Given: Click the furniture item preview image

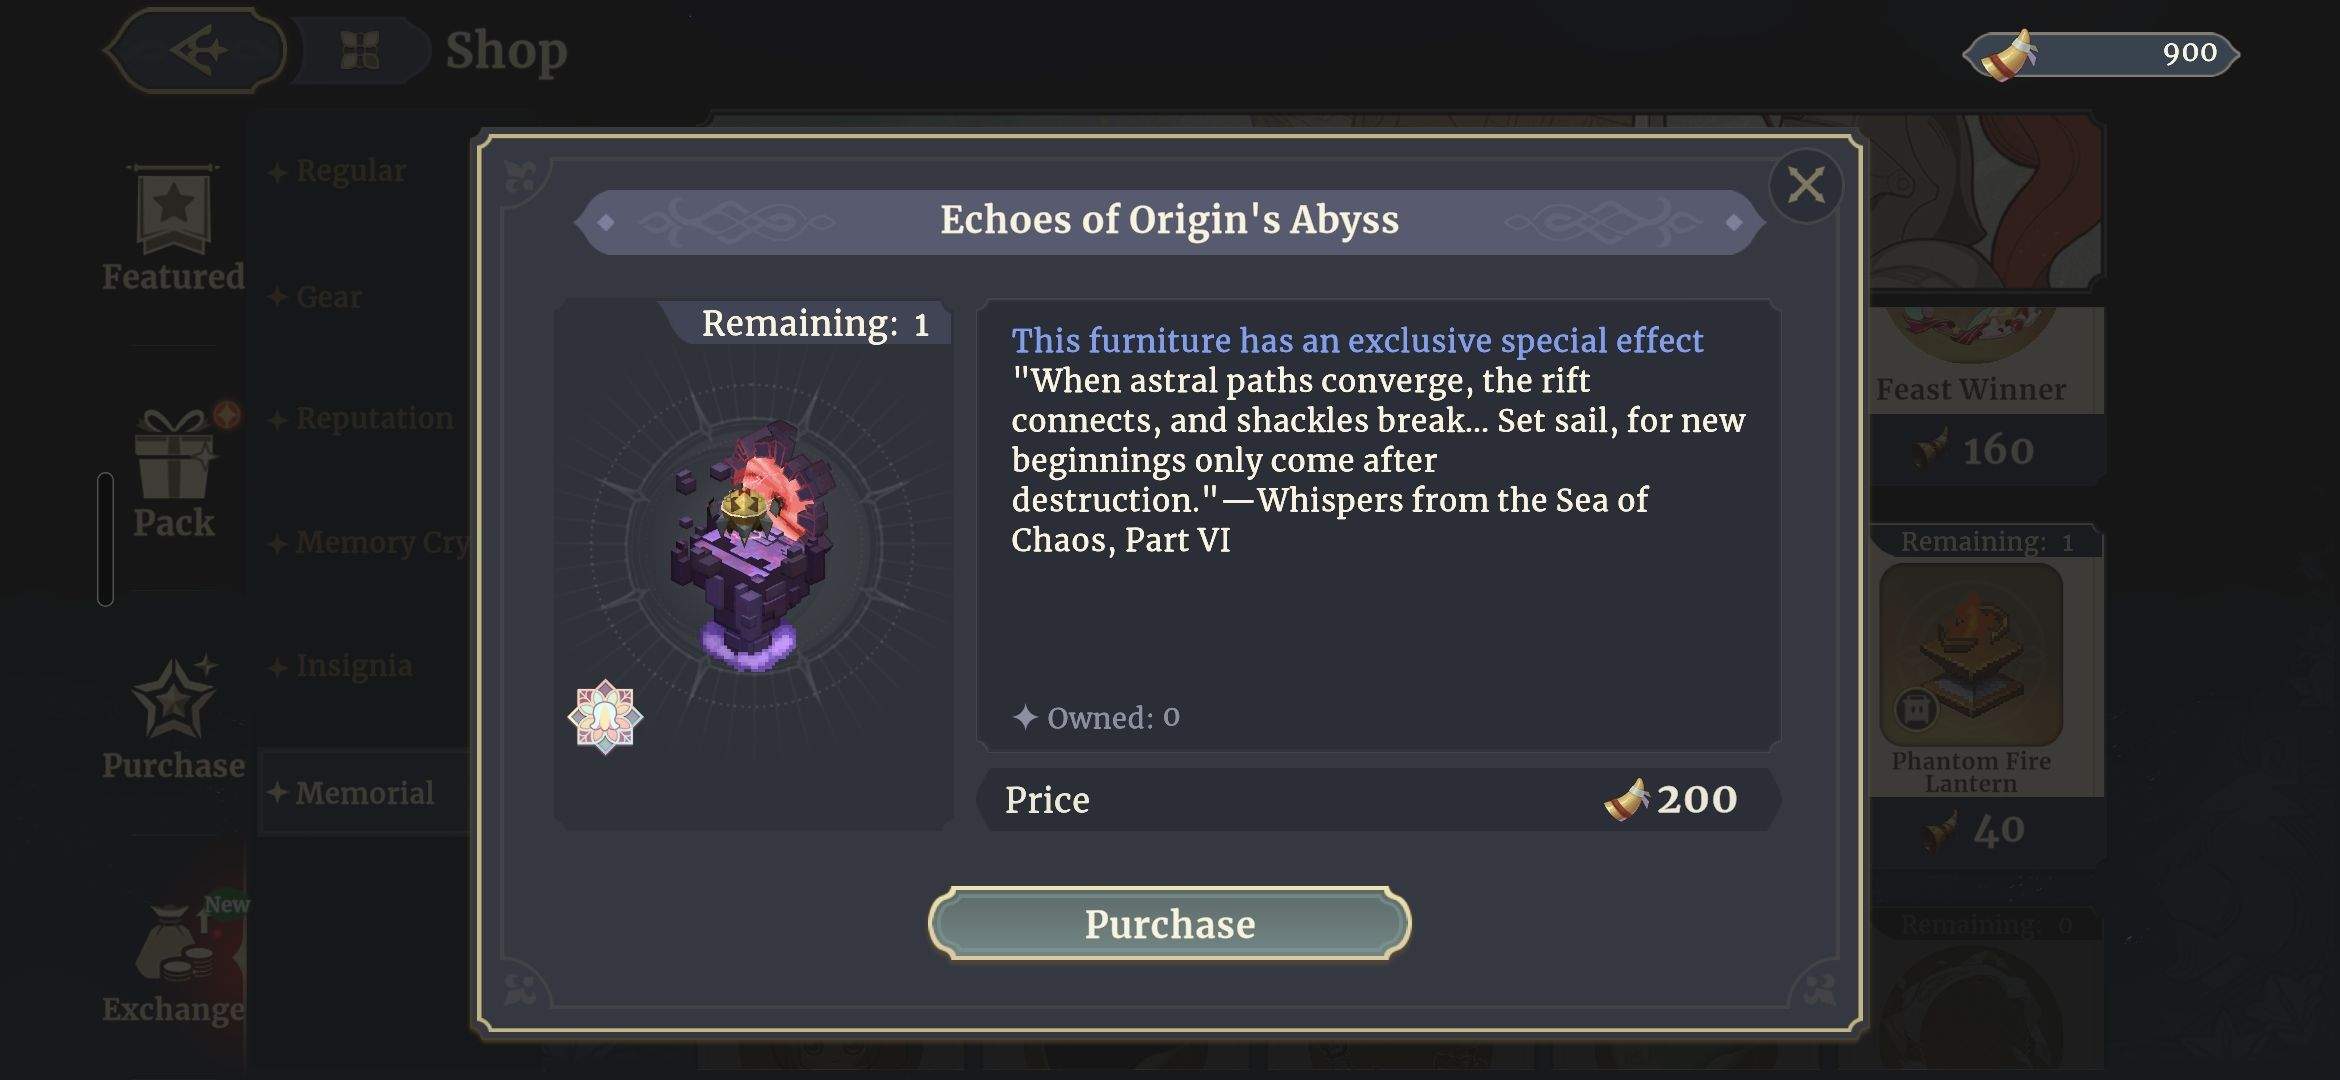Looking at the screenshot, I should coord(752,545).
